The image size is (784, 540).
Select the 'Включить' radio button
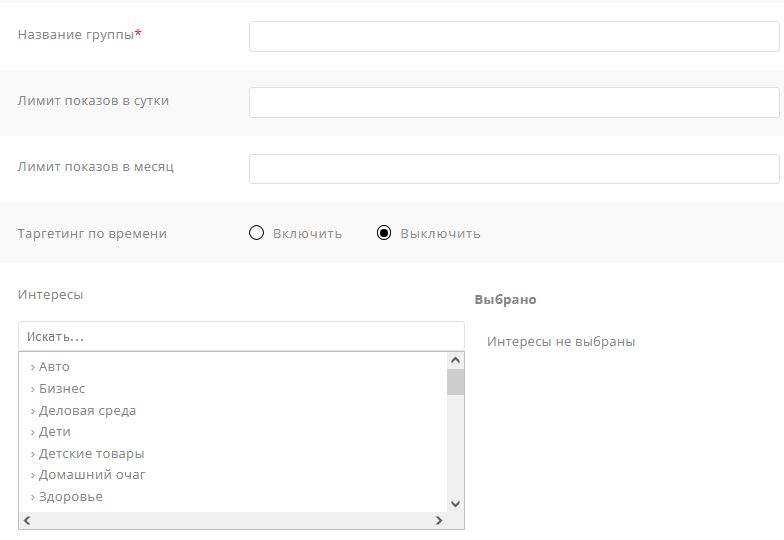(256, 233)
